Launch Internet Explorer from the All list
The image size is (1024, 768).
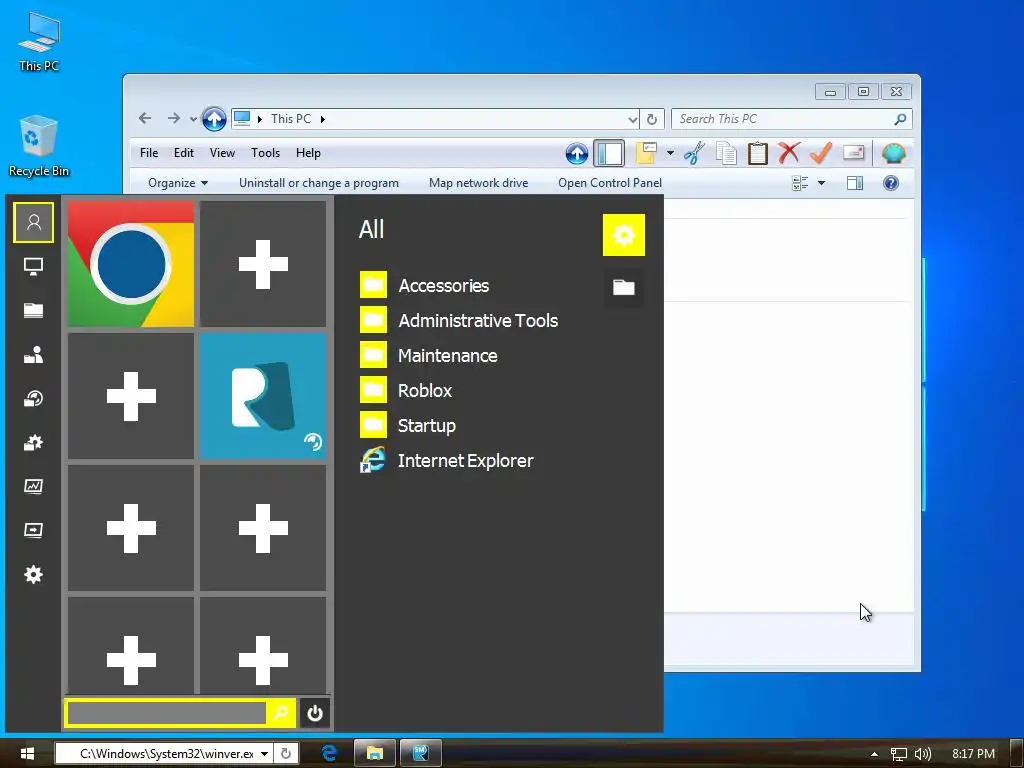447,461
